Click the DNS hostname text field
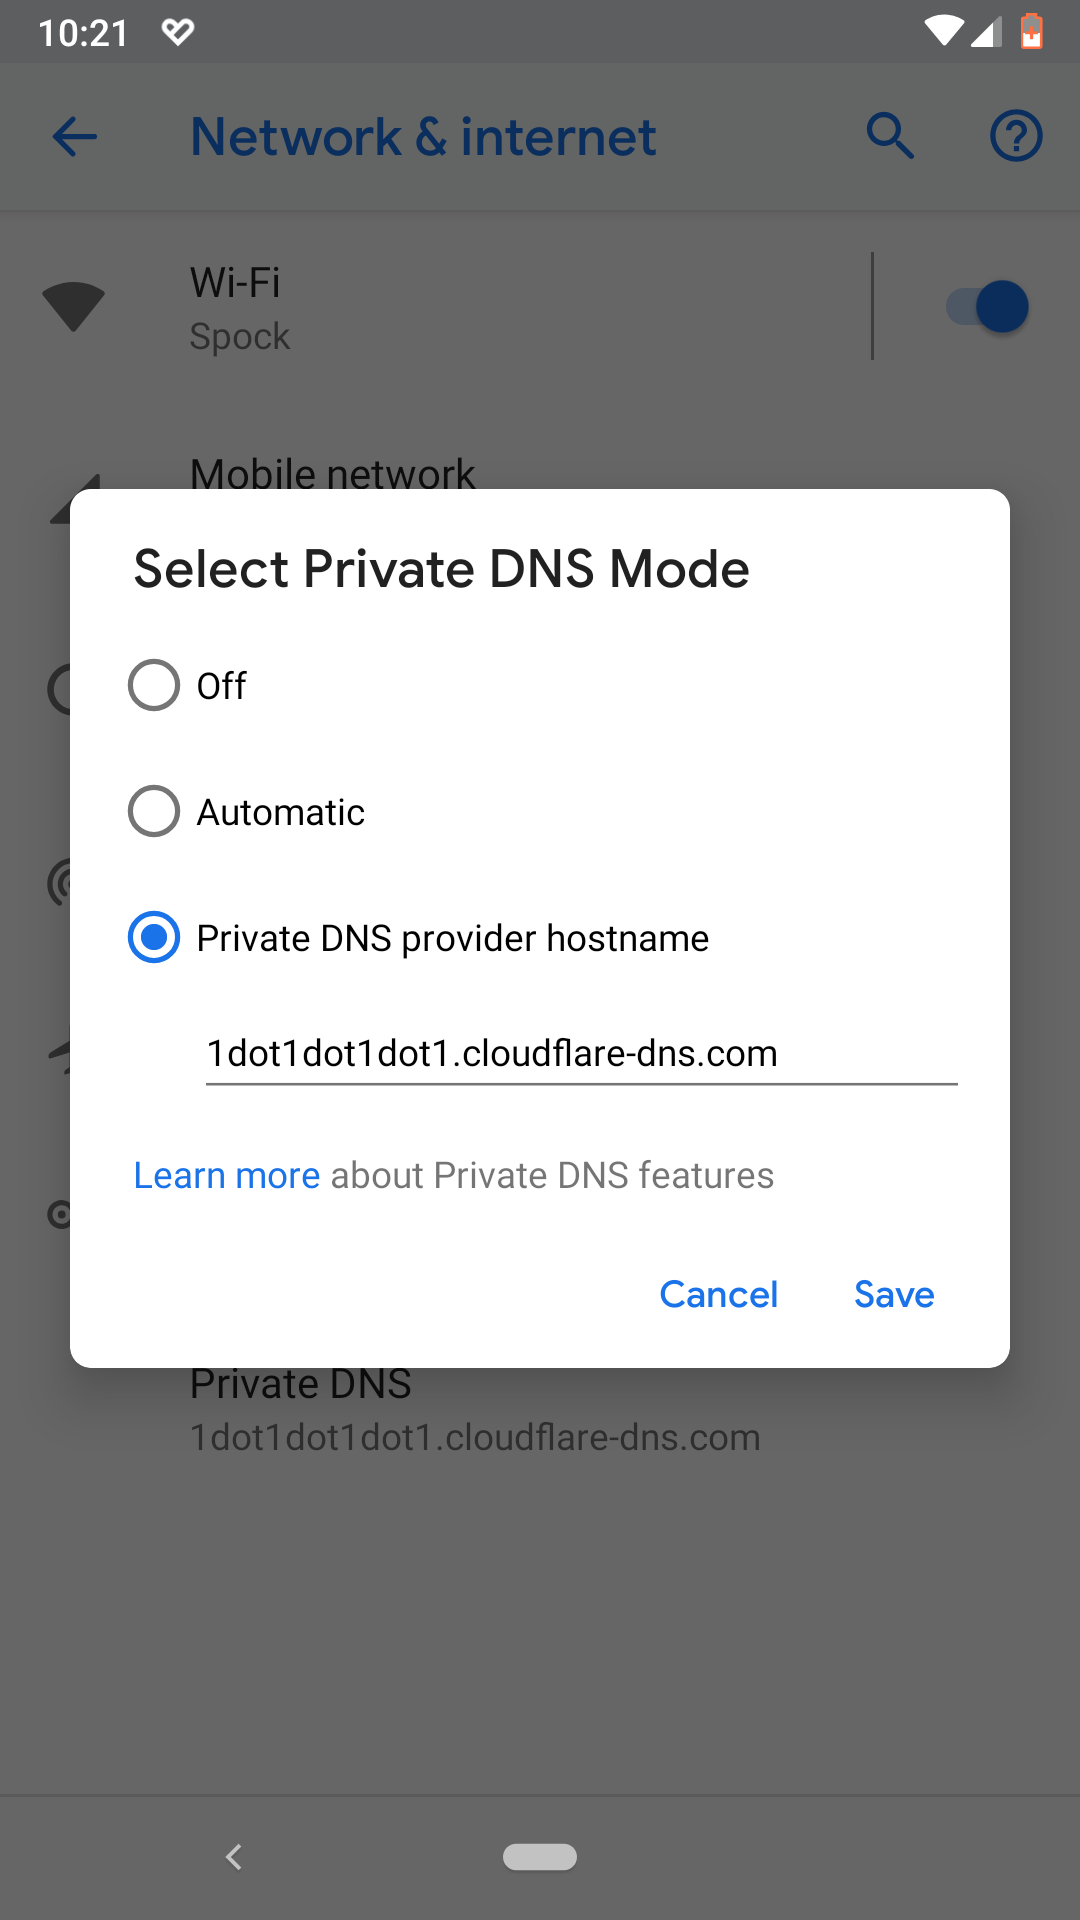1080x1920 pixels. tap(581, 1054)
